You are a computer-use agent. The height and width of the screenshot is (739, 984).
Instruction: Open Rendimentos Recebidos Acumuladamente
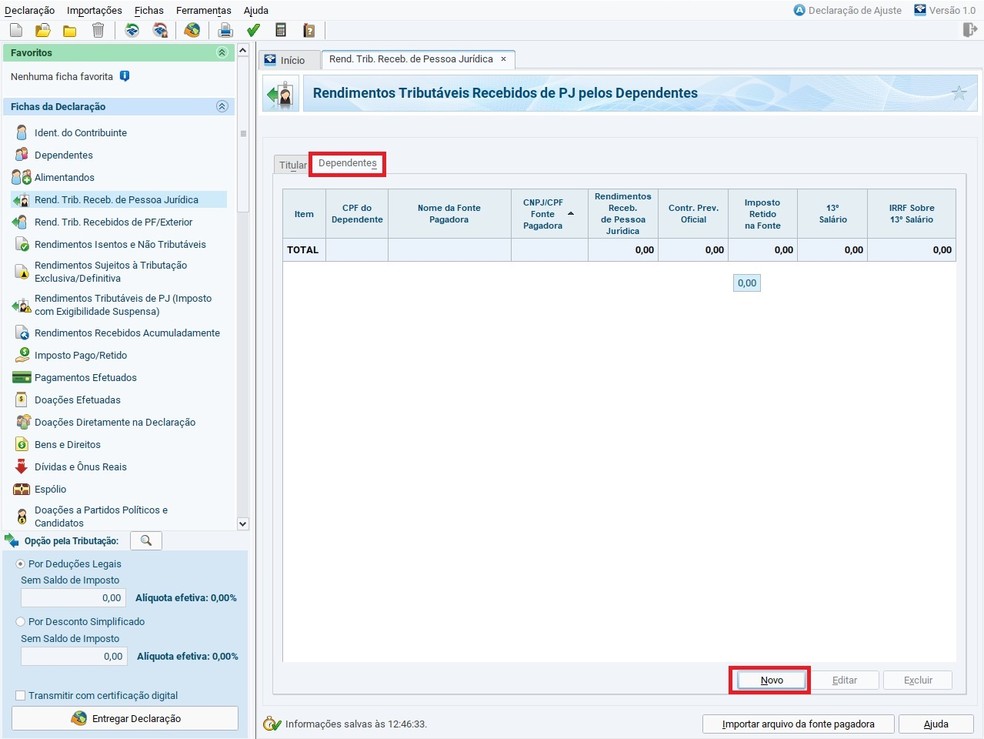(127, 333)
